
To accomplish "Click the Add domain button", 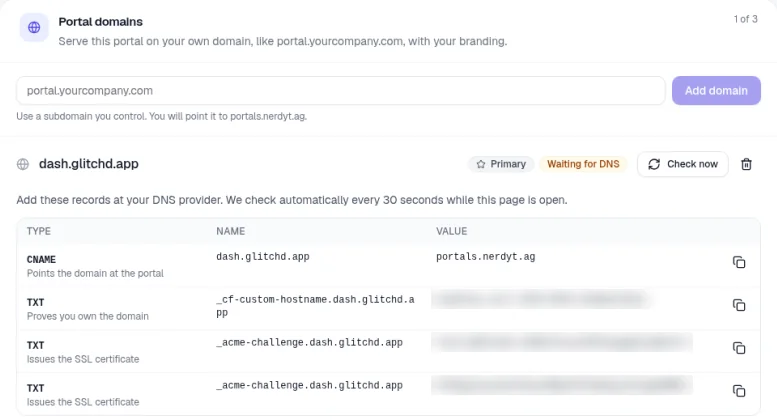I will tap(716, 91).
